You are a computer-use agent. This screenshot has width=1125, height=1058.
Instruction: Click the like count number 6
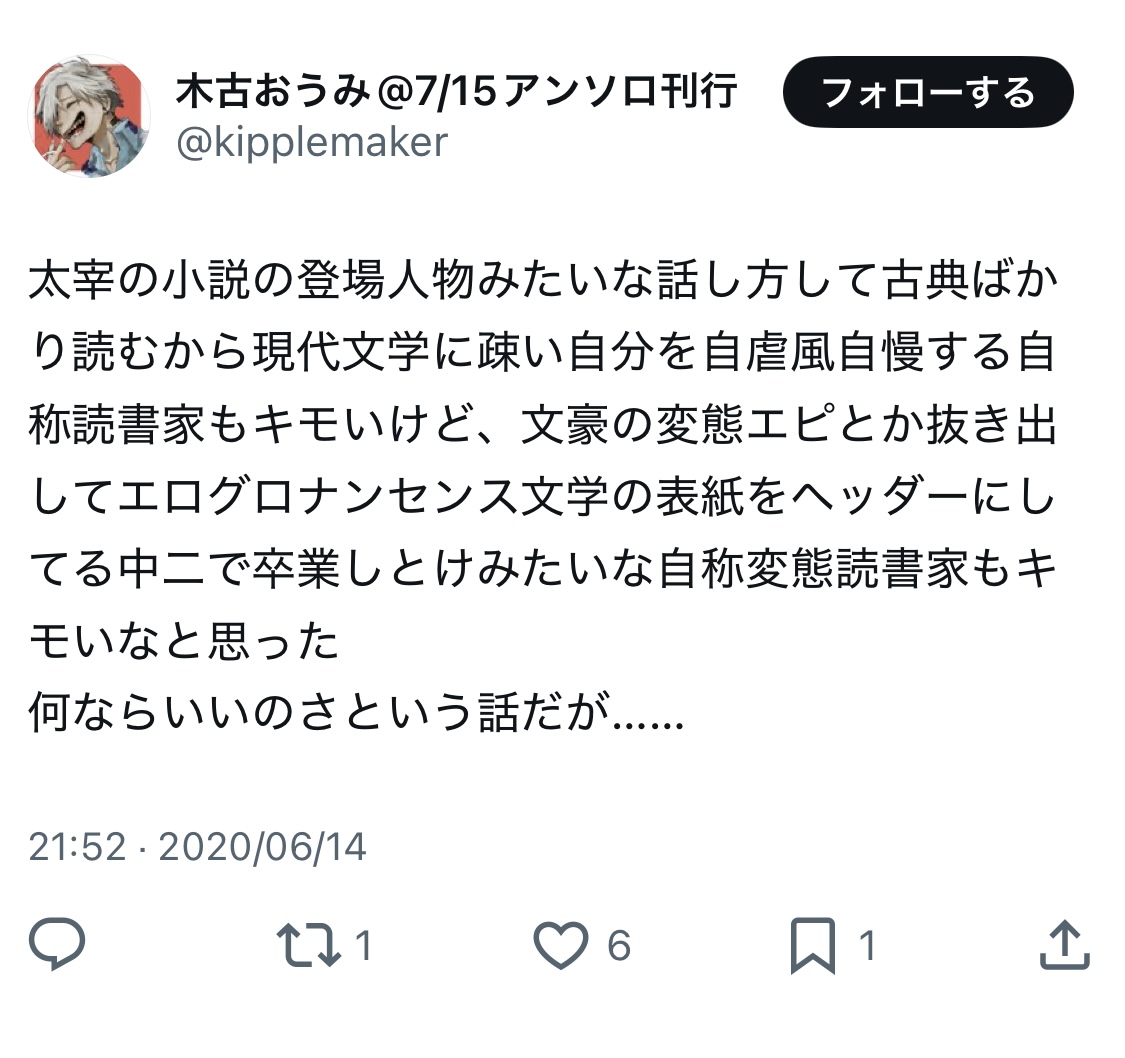(x=618, y=945)
